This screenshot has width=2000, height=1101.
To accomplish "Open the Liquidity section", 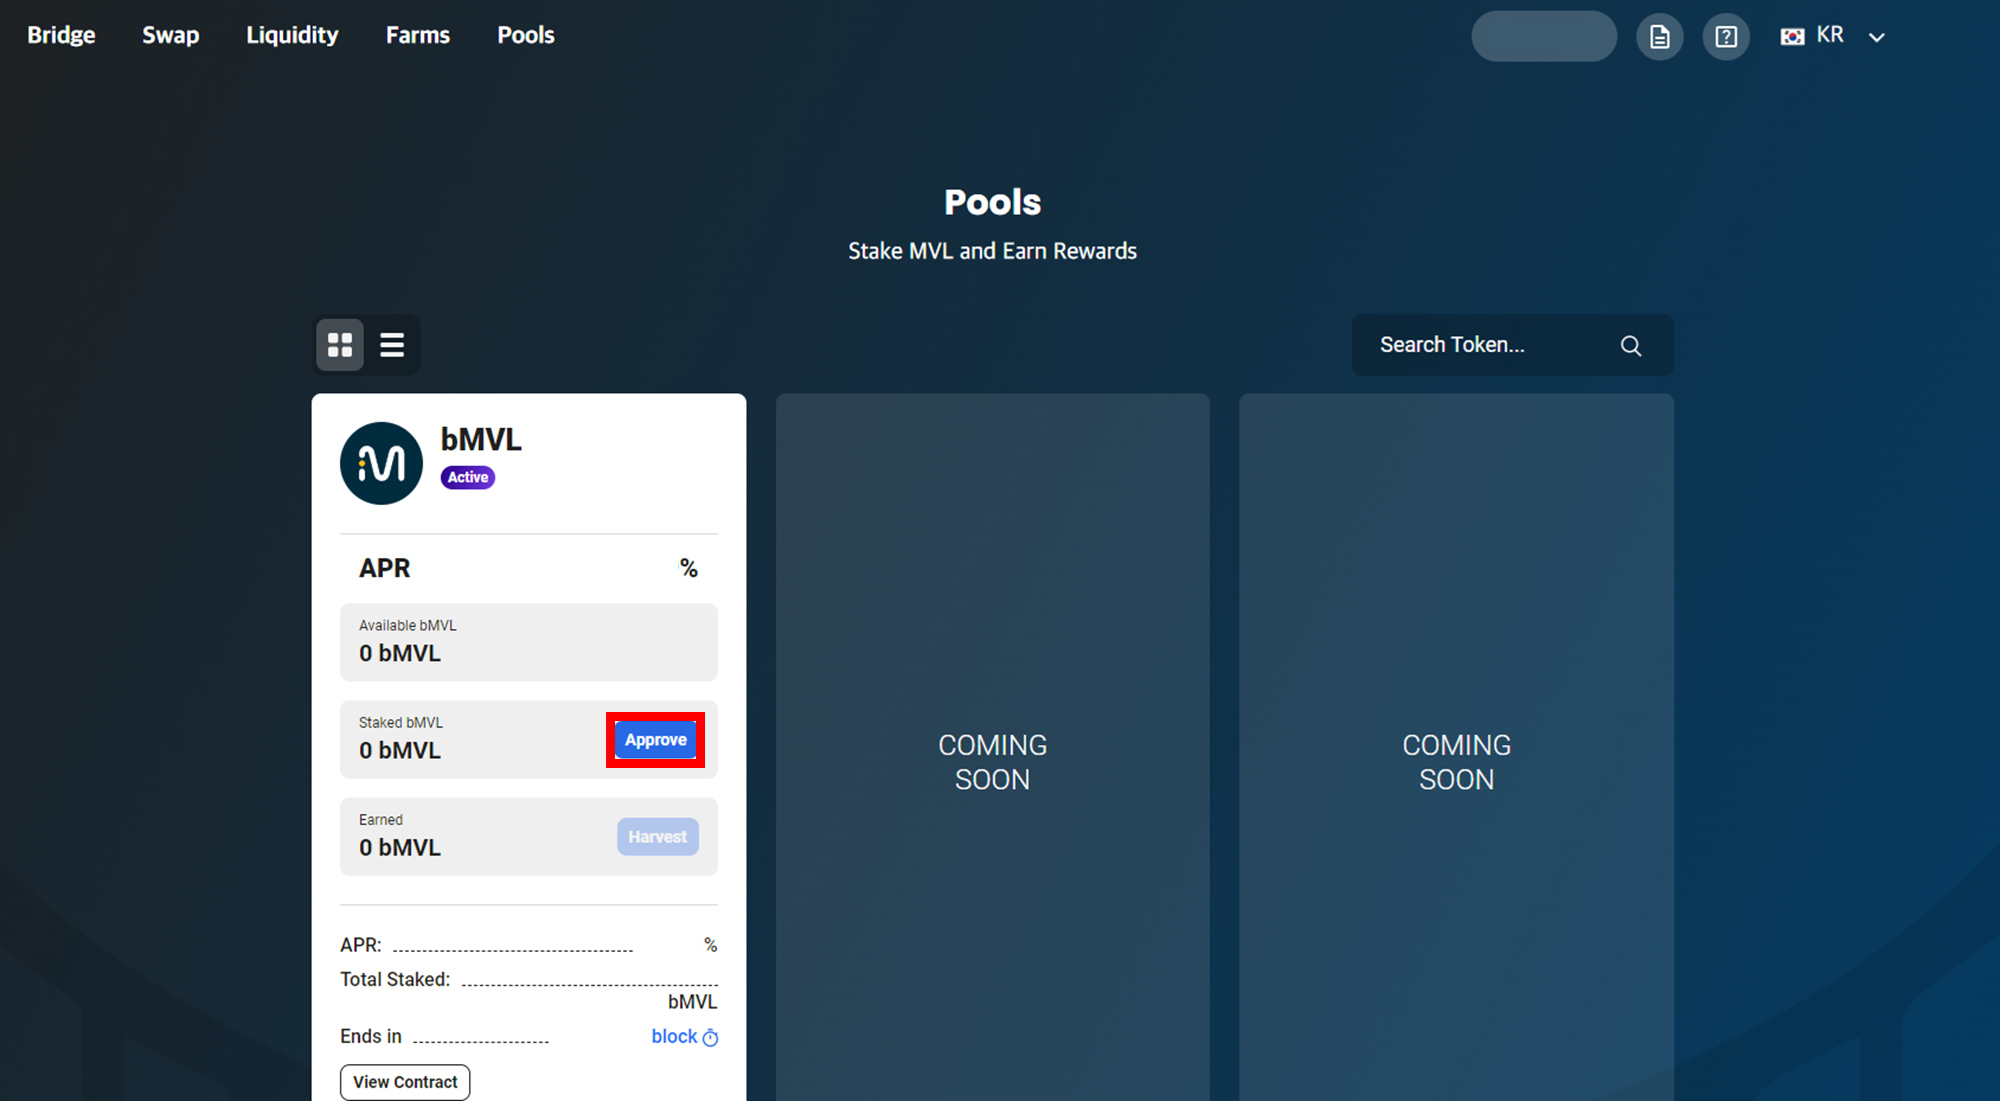I will (x=292, y=35).
